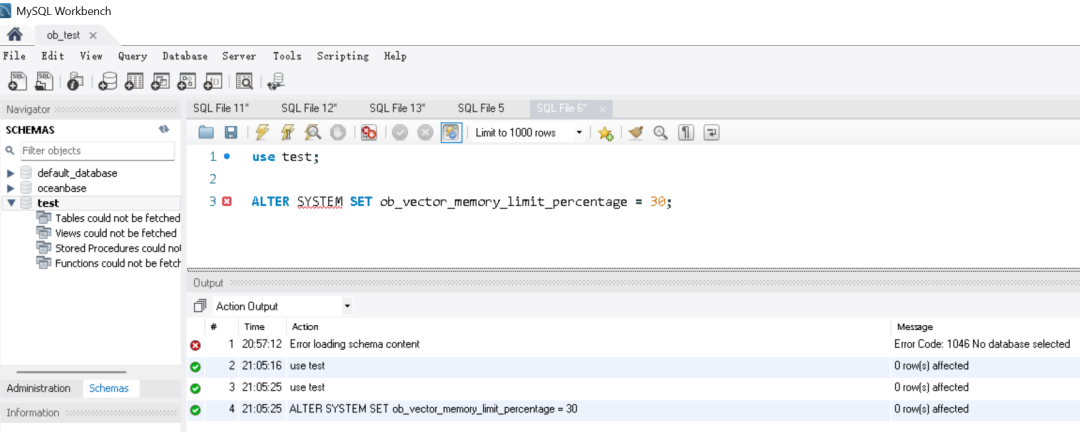Run EXPLAIN on statement under cursor
Screen dimensions: 1080x432
[x=313, y=133]
